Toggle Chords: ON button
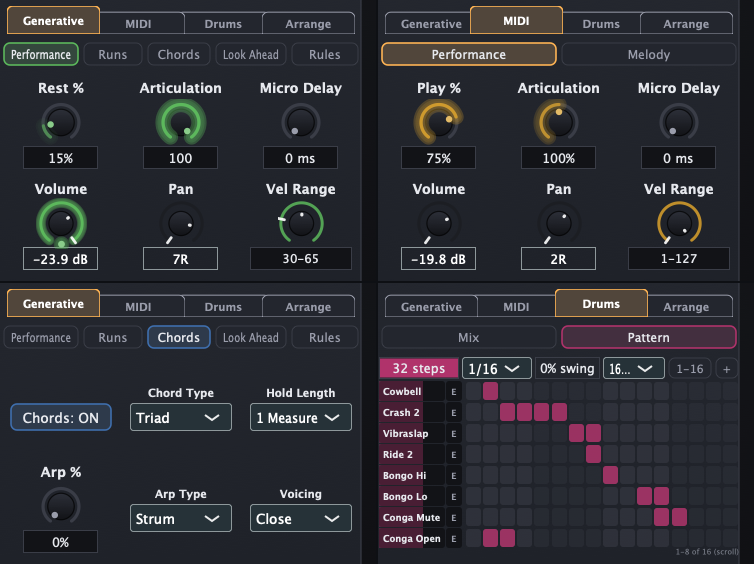This screenshot has height=564, width=754. 61,417
